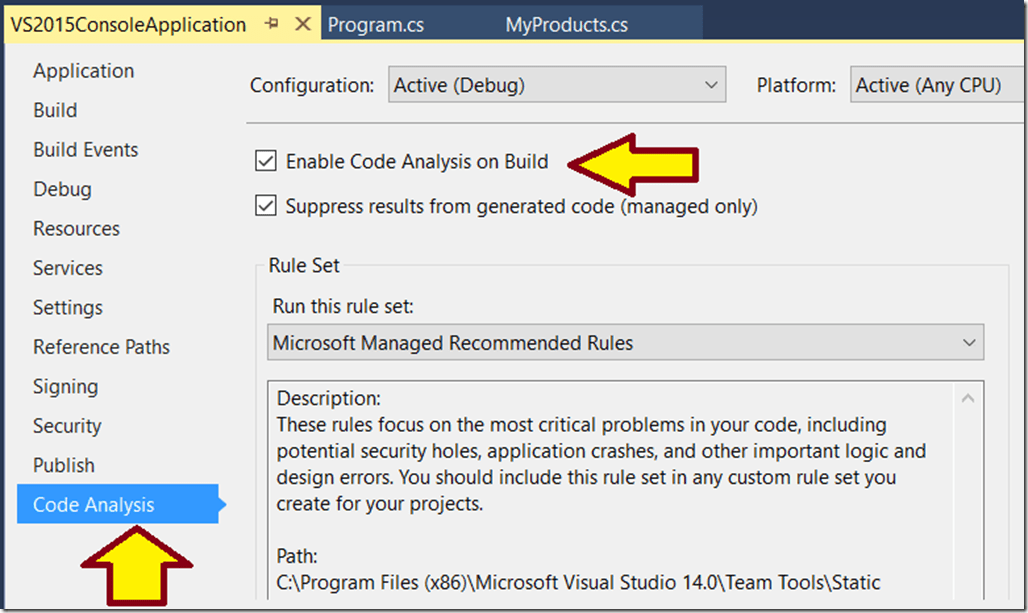This screenshot has width=1028, height=613.
Task: Show the Debug properties page
Action: point(62,189)
